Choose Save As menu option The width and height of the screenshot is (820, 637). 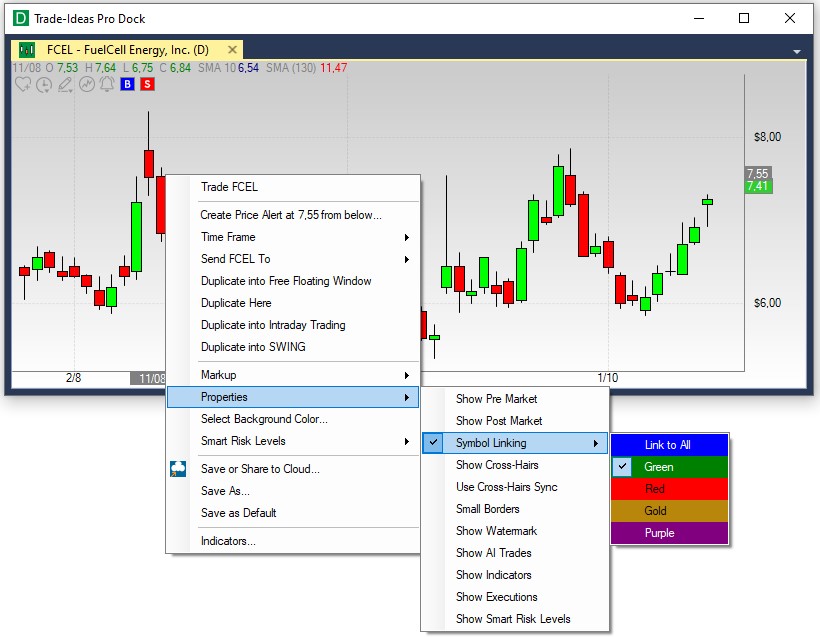point(293,491)
